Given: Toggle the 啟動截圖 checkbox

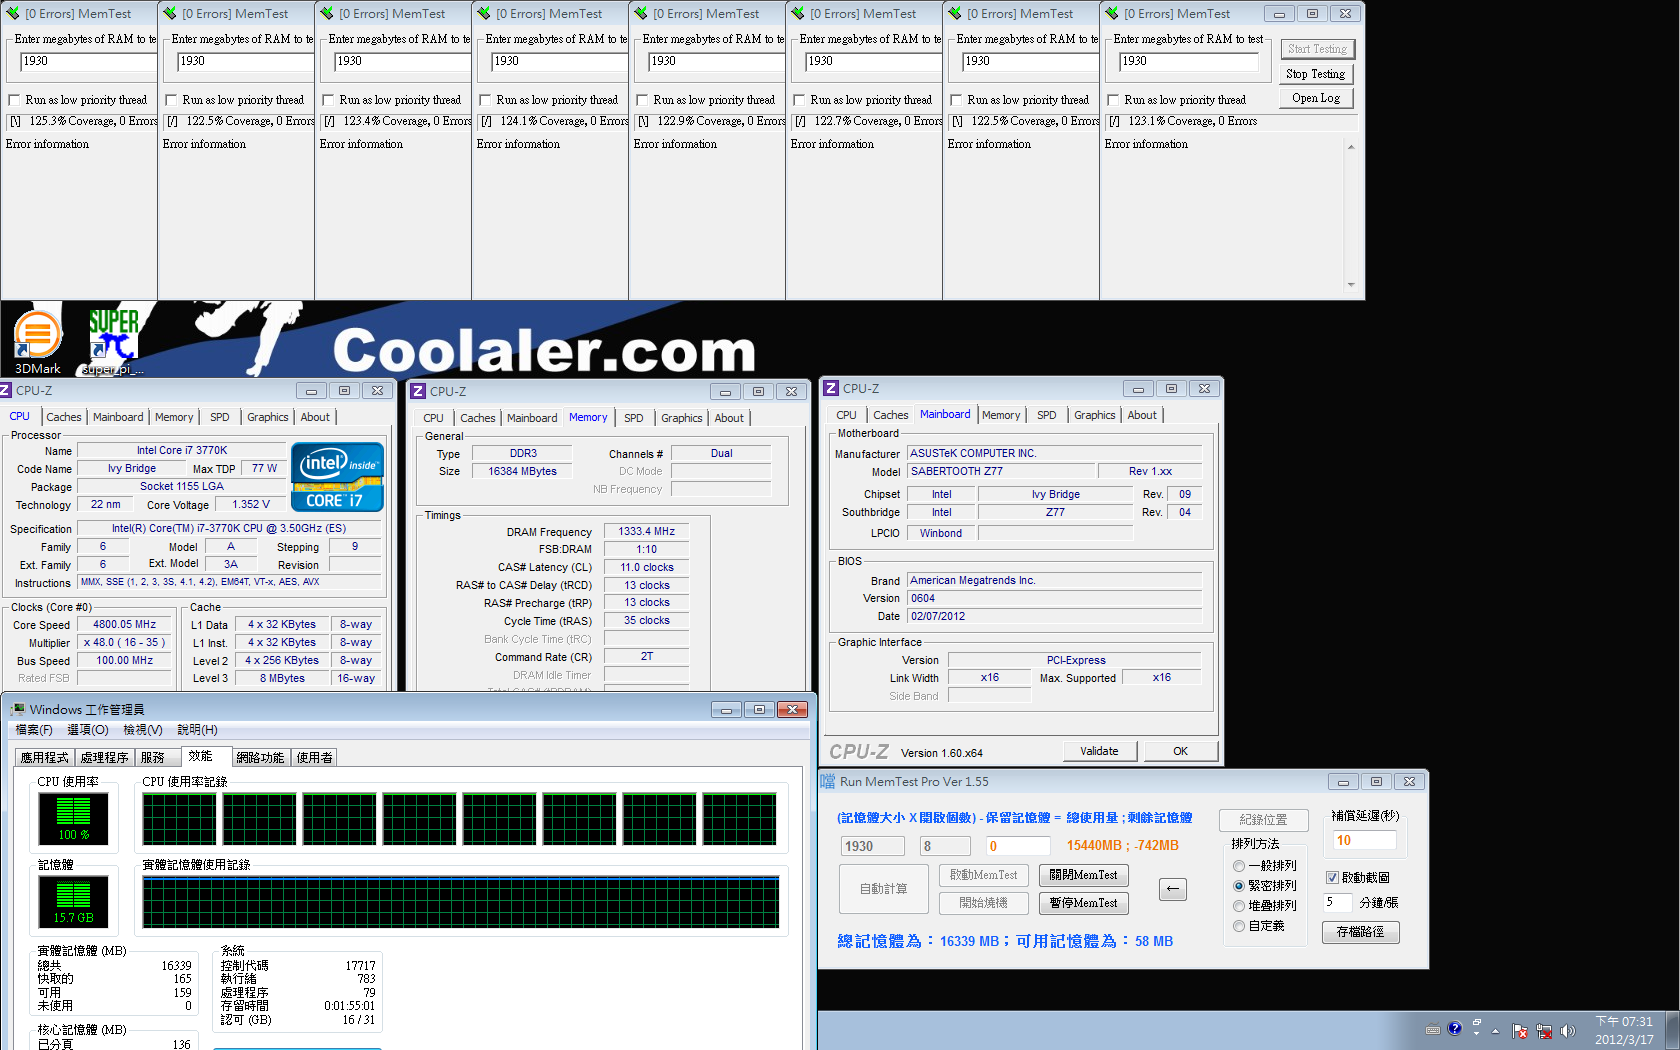Looking at the screenshot, I should coord(1332,877).
